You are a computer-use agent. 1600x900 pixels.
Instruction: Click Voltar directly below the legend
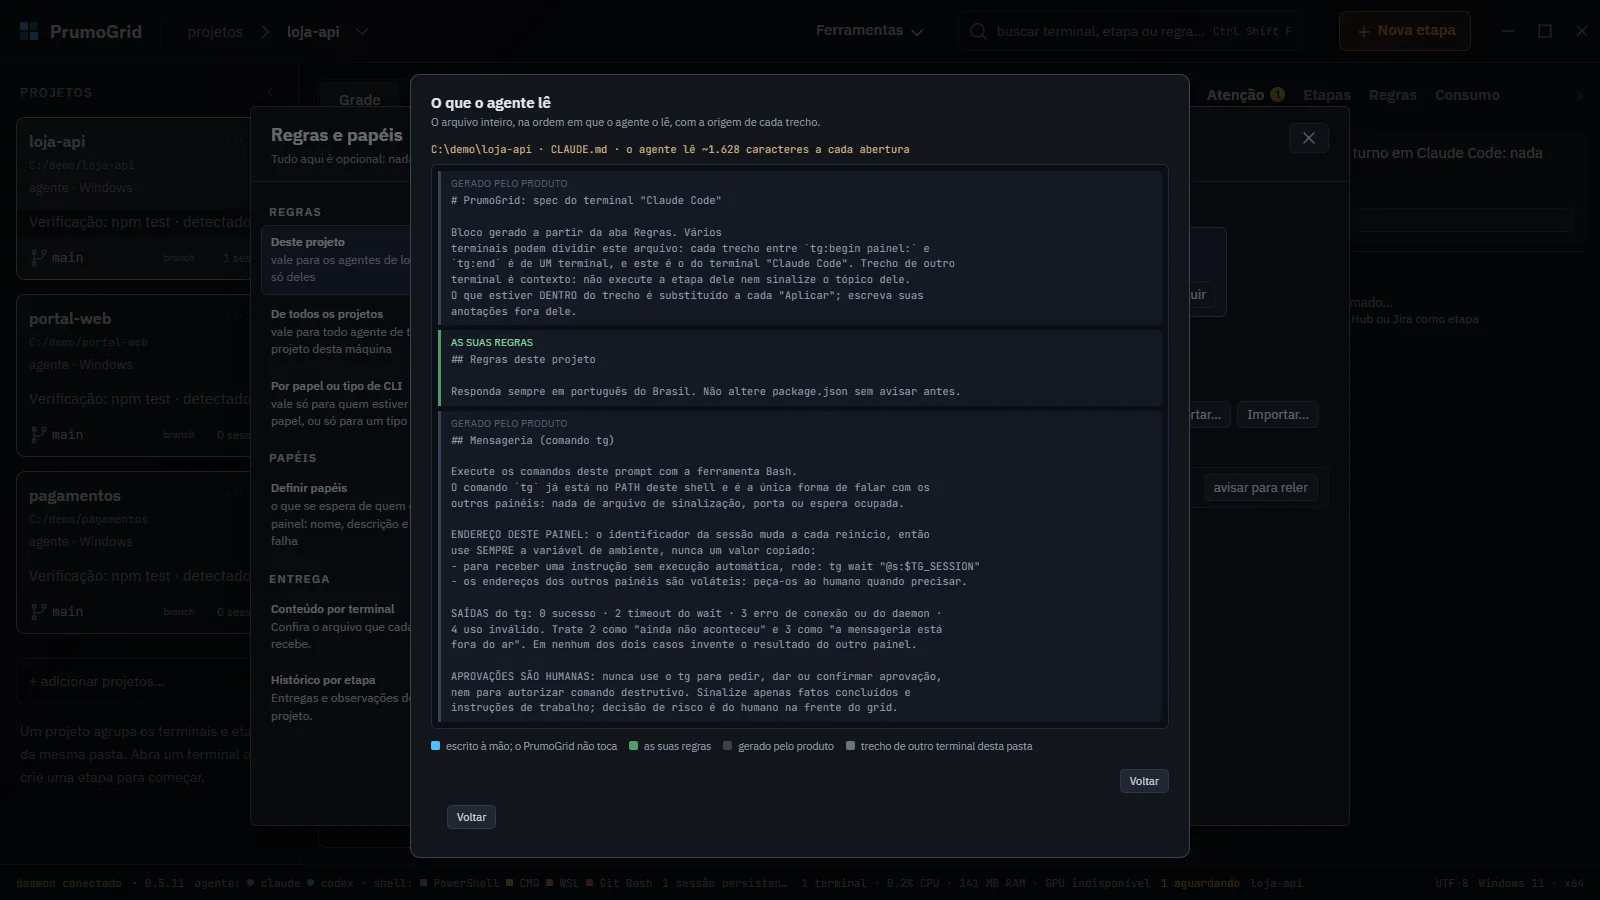pyautogui.click(x=1144, y=781)
